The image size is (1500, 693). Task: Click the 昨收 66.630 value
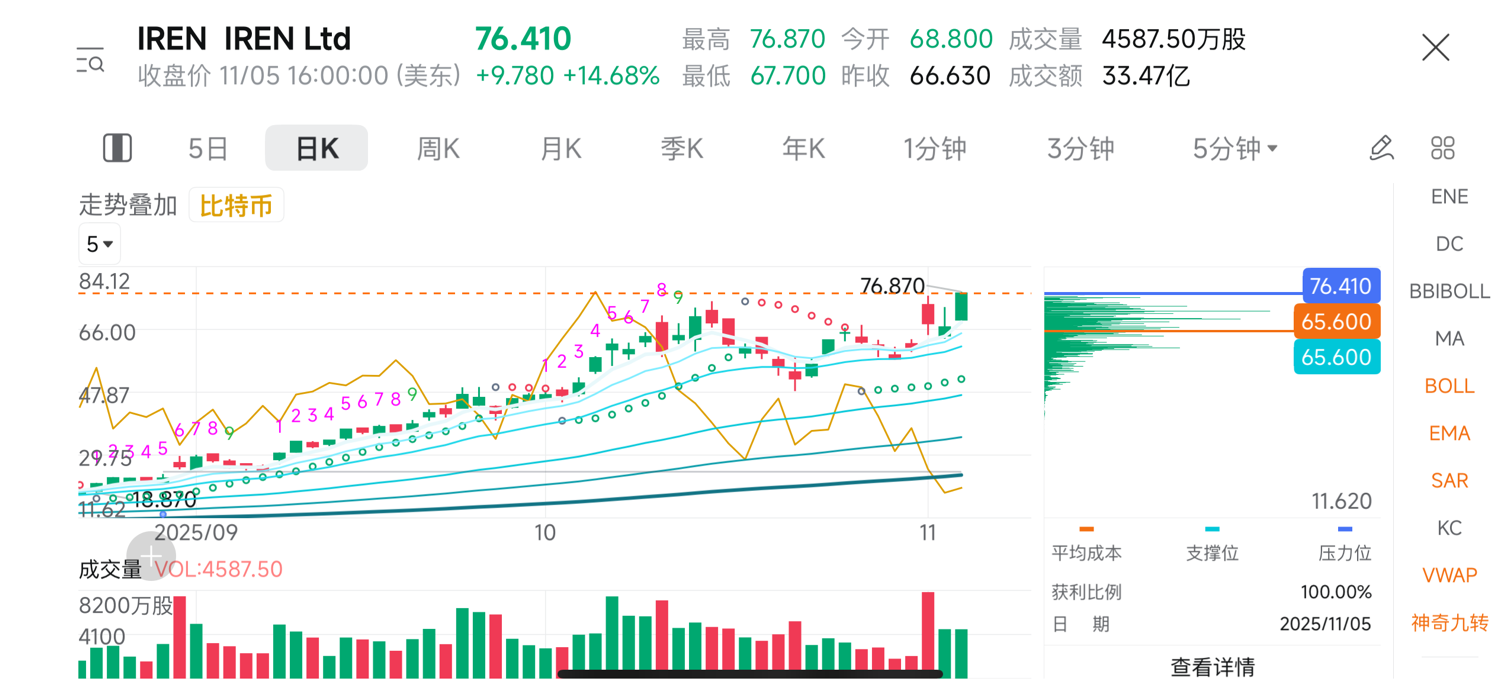[949, 76]
